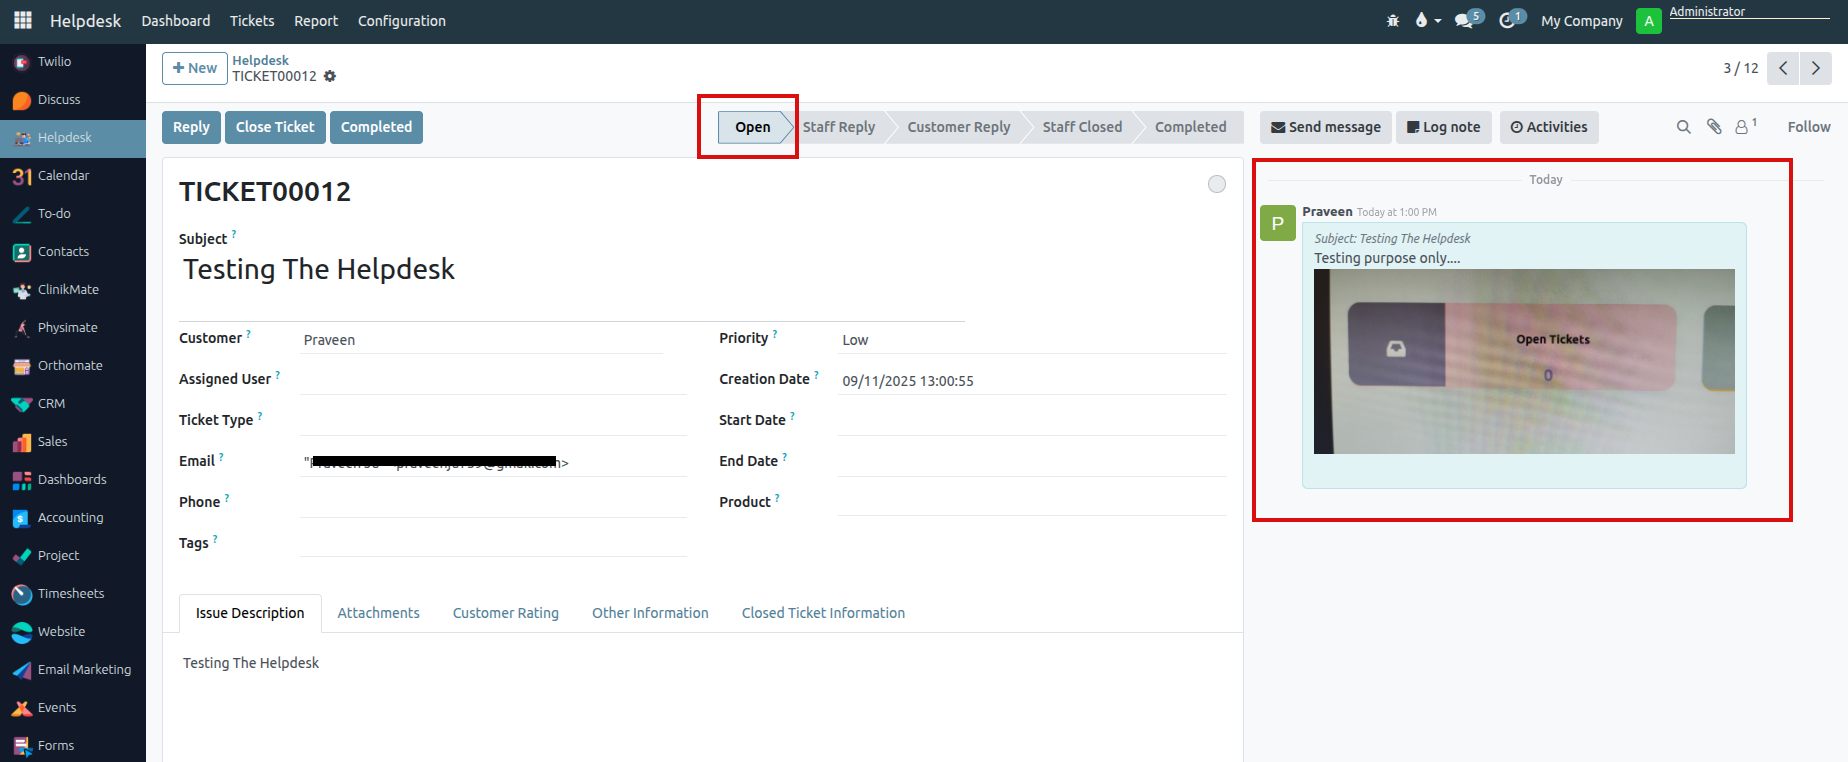Image resolution: width=1848 pixels, height=762 pixels.
Task: Toggle the ticket kanban state circle
Action: pyautogui.click(x=1216, y=184)
